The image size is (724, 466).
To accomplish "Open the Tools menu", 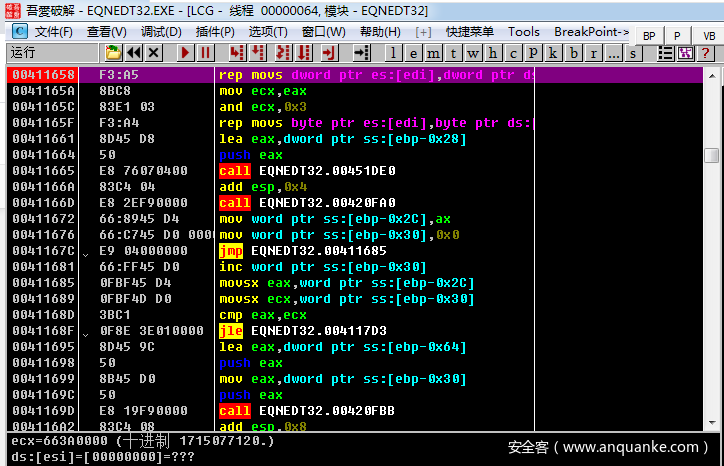I will (x=523, y=31).
